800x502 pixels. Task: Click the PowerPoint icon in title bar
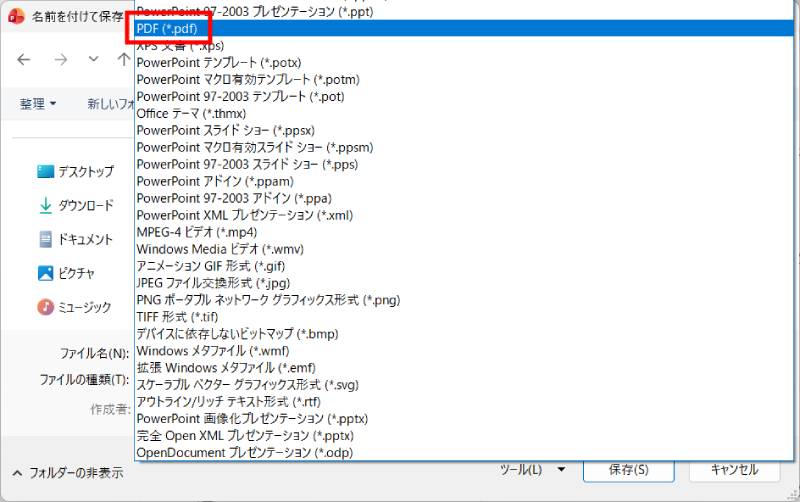click(16, 16)
